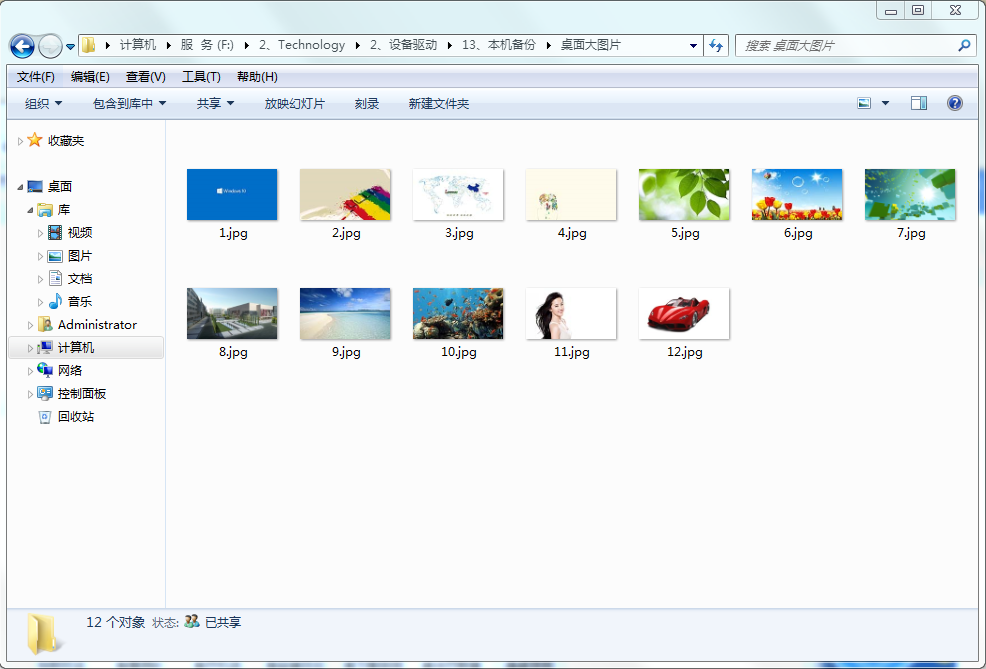Click in the search input field
This screenshot has width=986, height=669.
(x=845, y=46)
